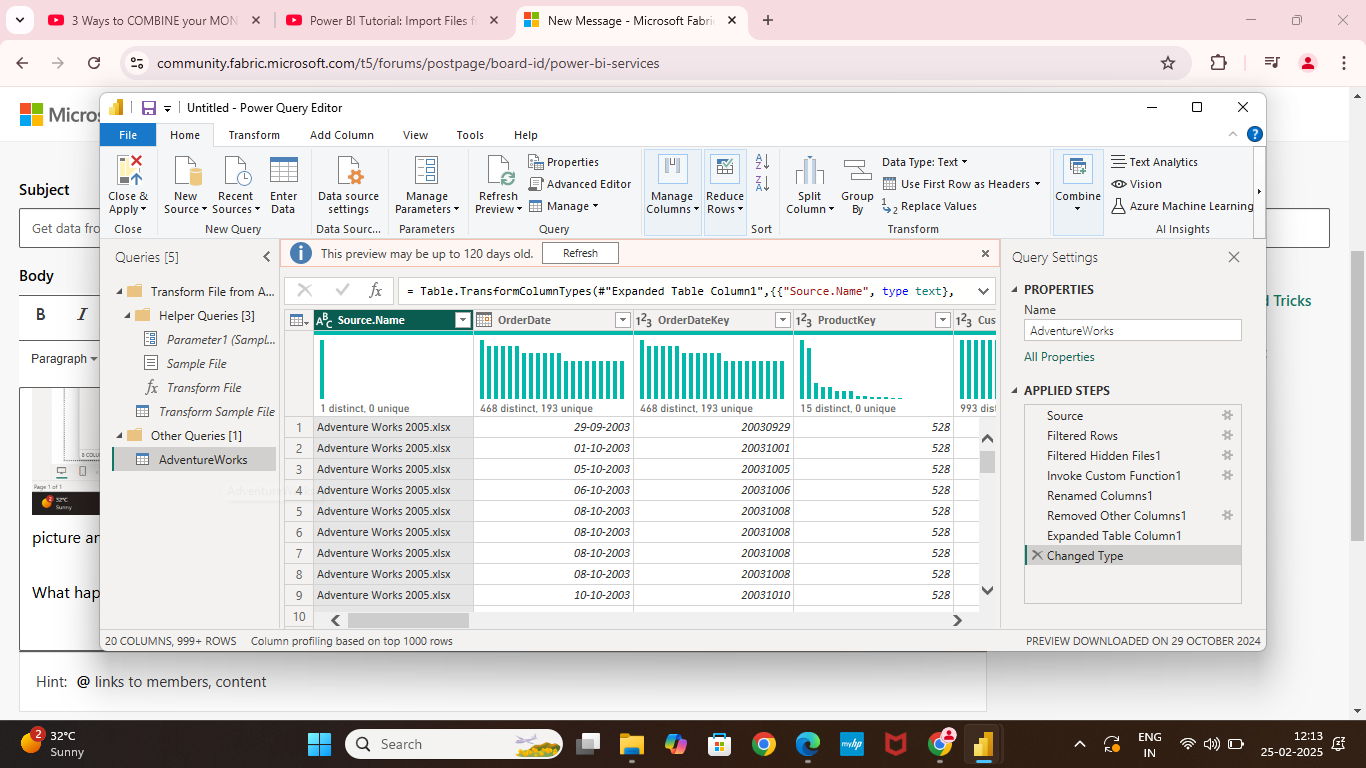Open Source.Name column filter dropdown
Image resolution: width=1366 pixels, height=768 pixels.
point(462,320)
